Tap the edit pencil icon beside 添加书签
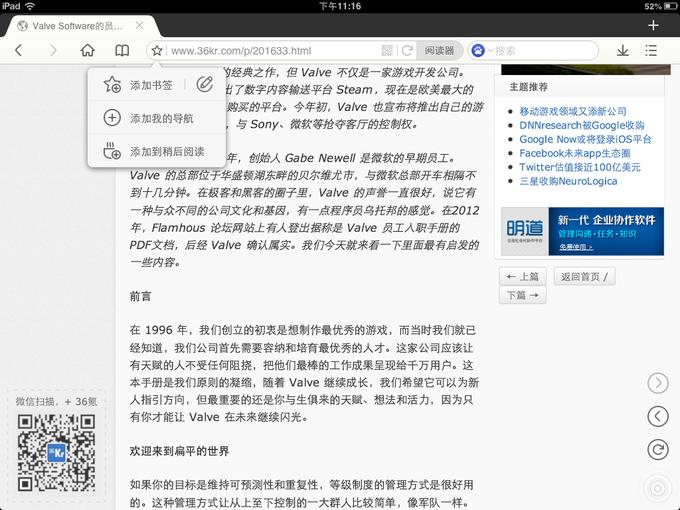Viewport: 680px width, 510px height. 204,84
